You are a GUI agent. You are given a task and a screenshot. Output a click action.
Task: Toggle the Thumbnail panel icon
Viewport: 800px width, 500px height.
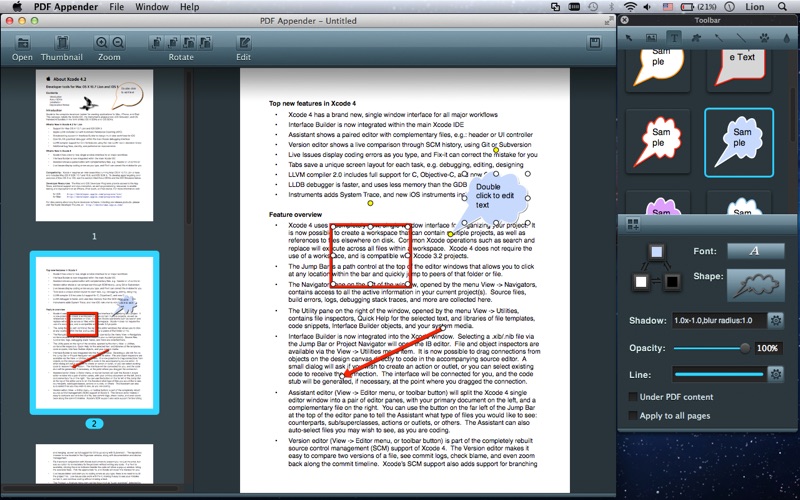[62, 43]
